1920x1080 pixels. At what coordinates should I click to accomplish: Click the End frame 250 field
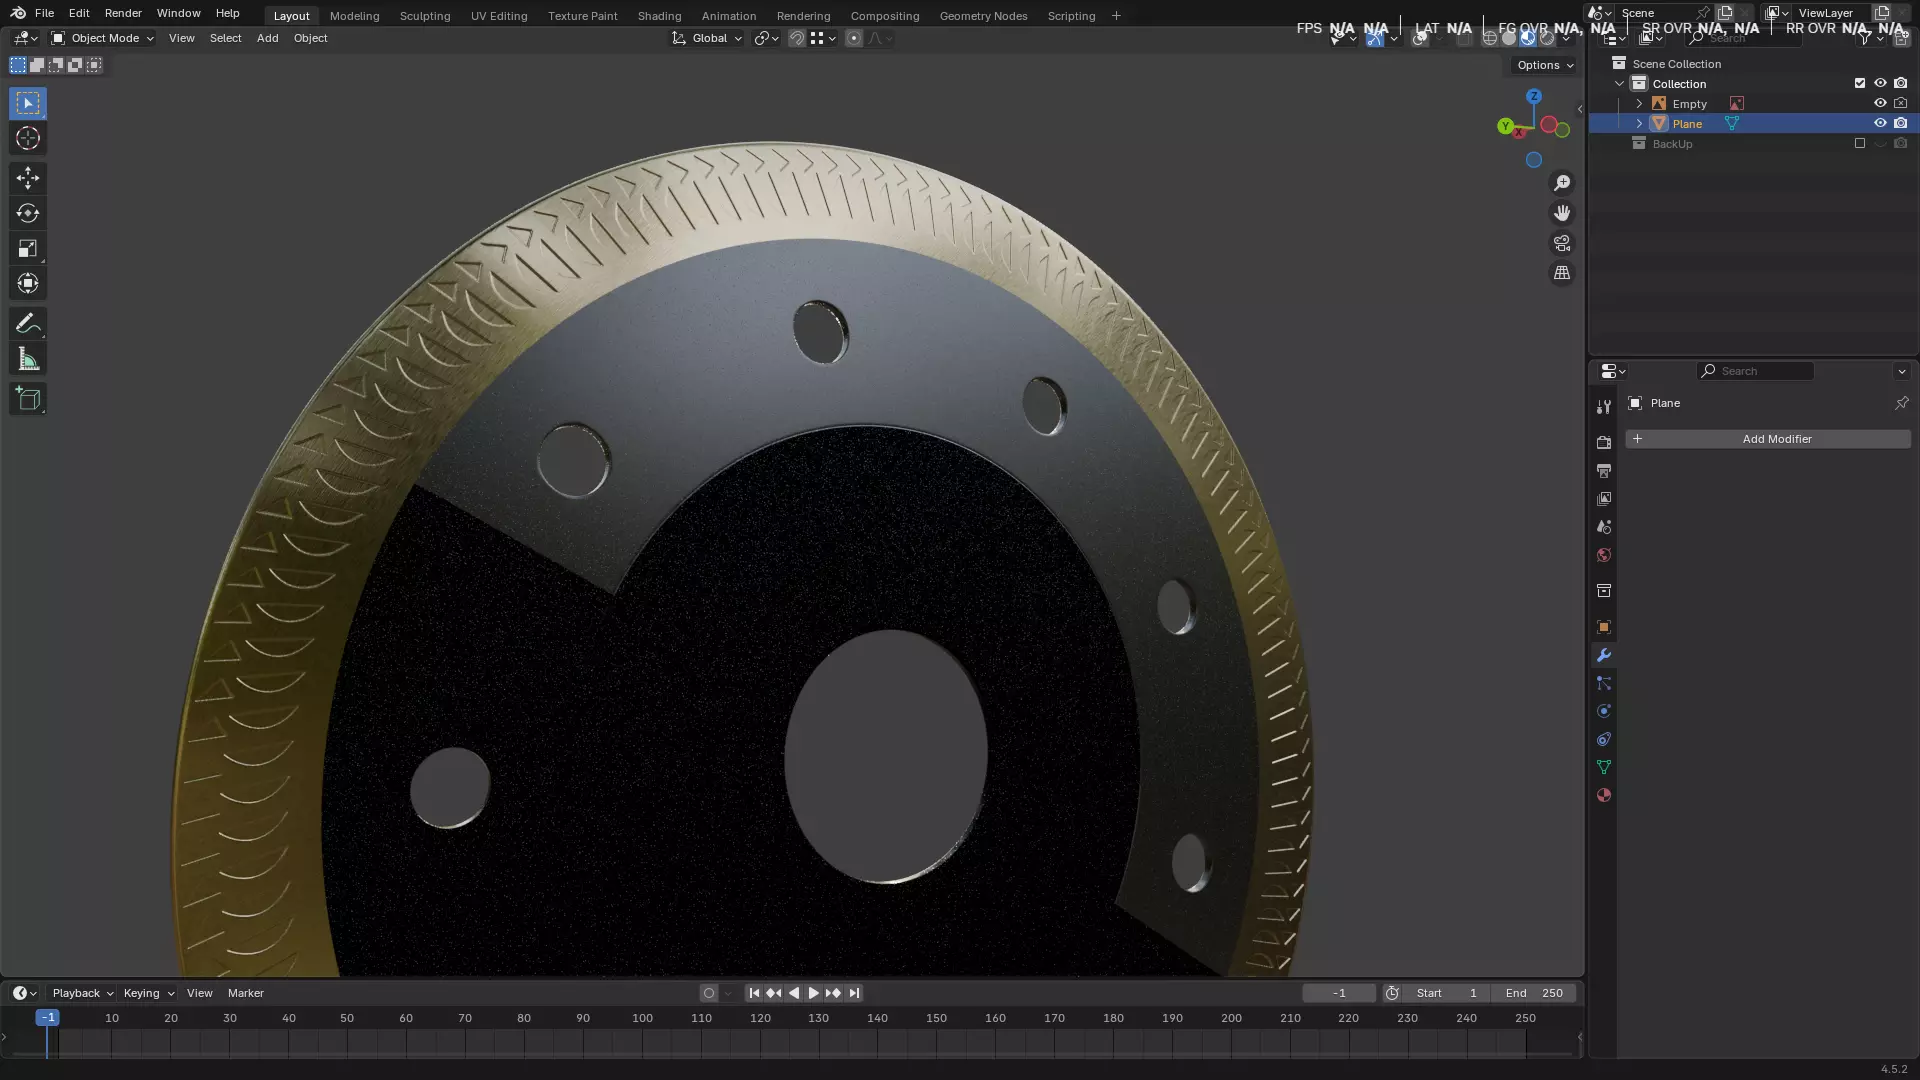pos(1534,993)
